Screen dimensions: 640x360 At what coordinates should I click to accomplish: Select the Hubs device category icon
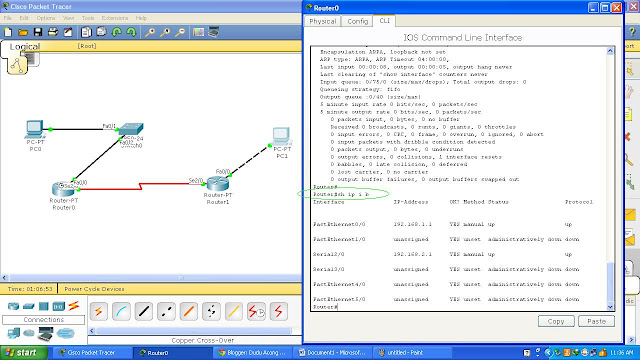(x=44, y=306)
